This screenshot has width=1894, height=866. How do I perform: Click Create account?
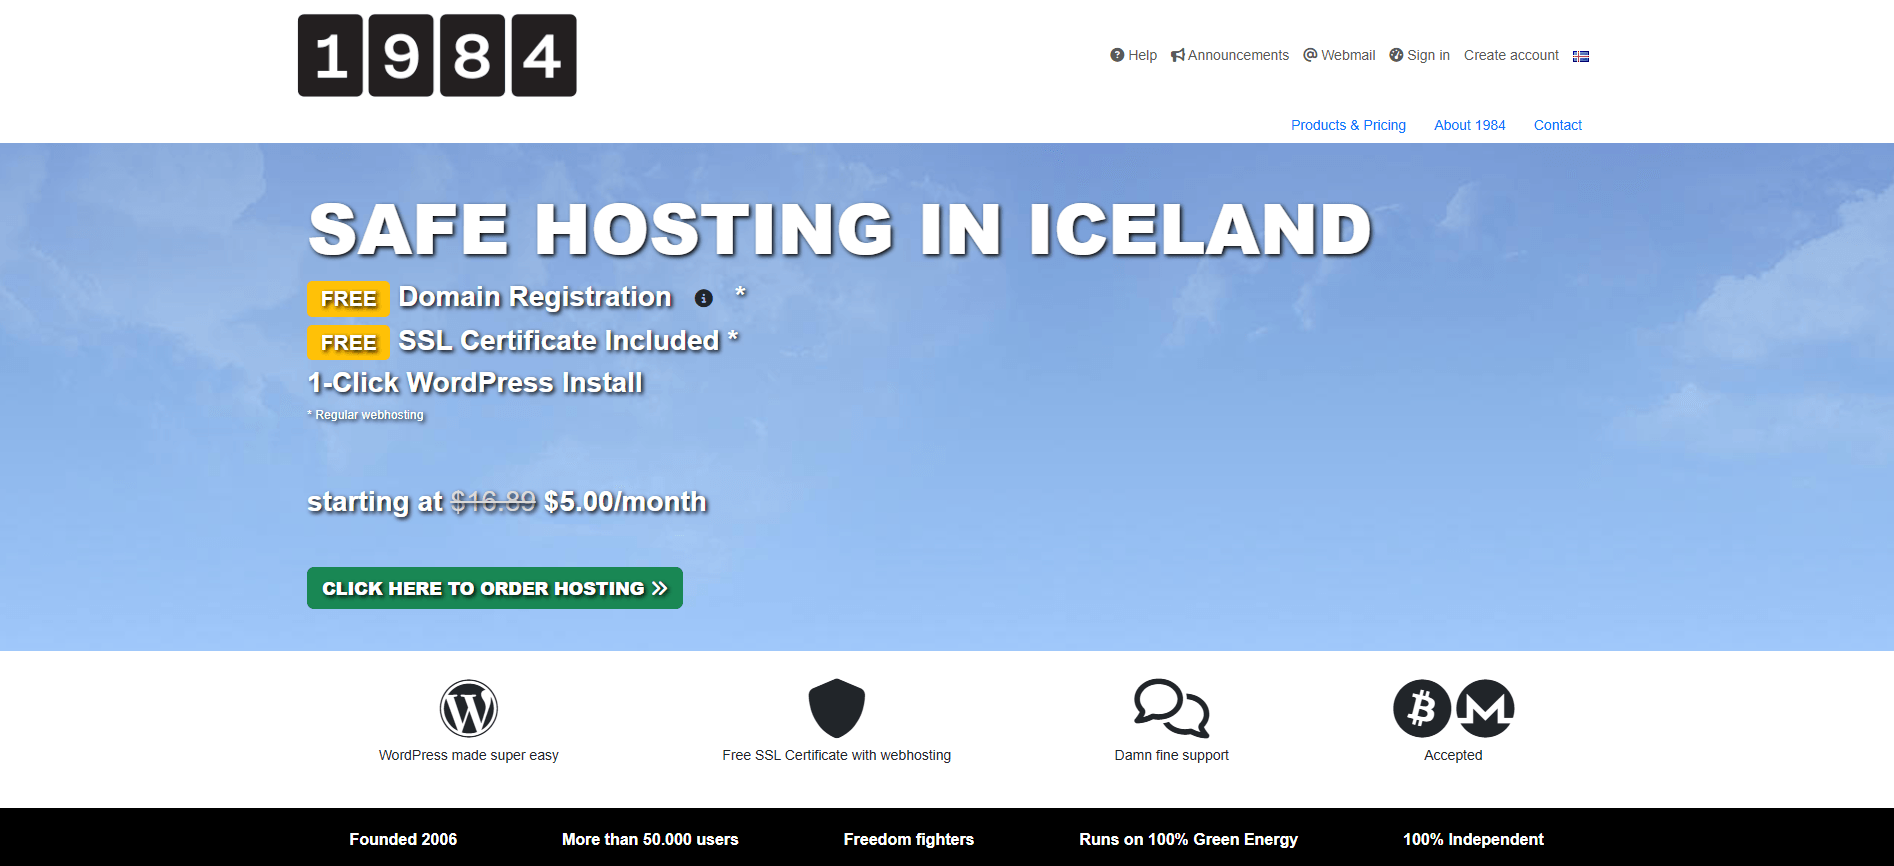pyautogui.click(x=1511, y=55)
